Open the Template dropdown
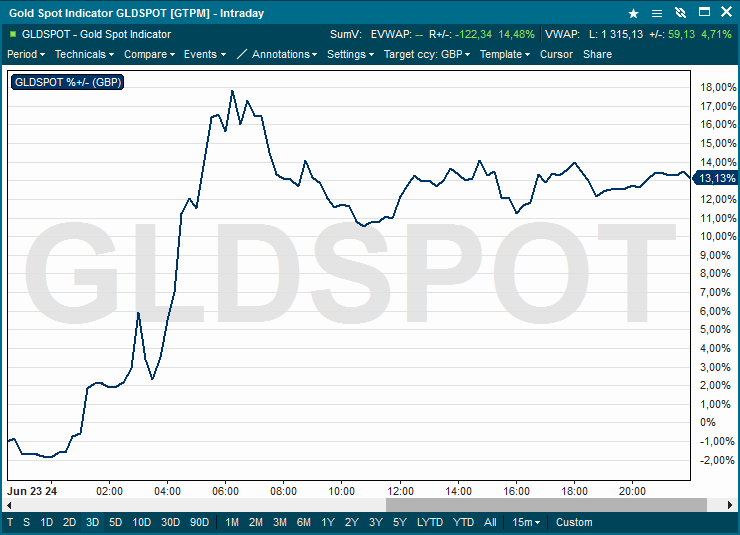This screenshot has height=535, width=740. [x=505, y=54]
